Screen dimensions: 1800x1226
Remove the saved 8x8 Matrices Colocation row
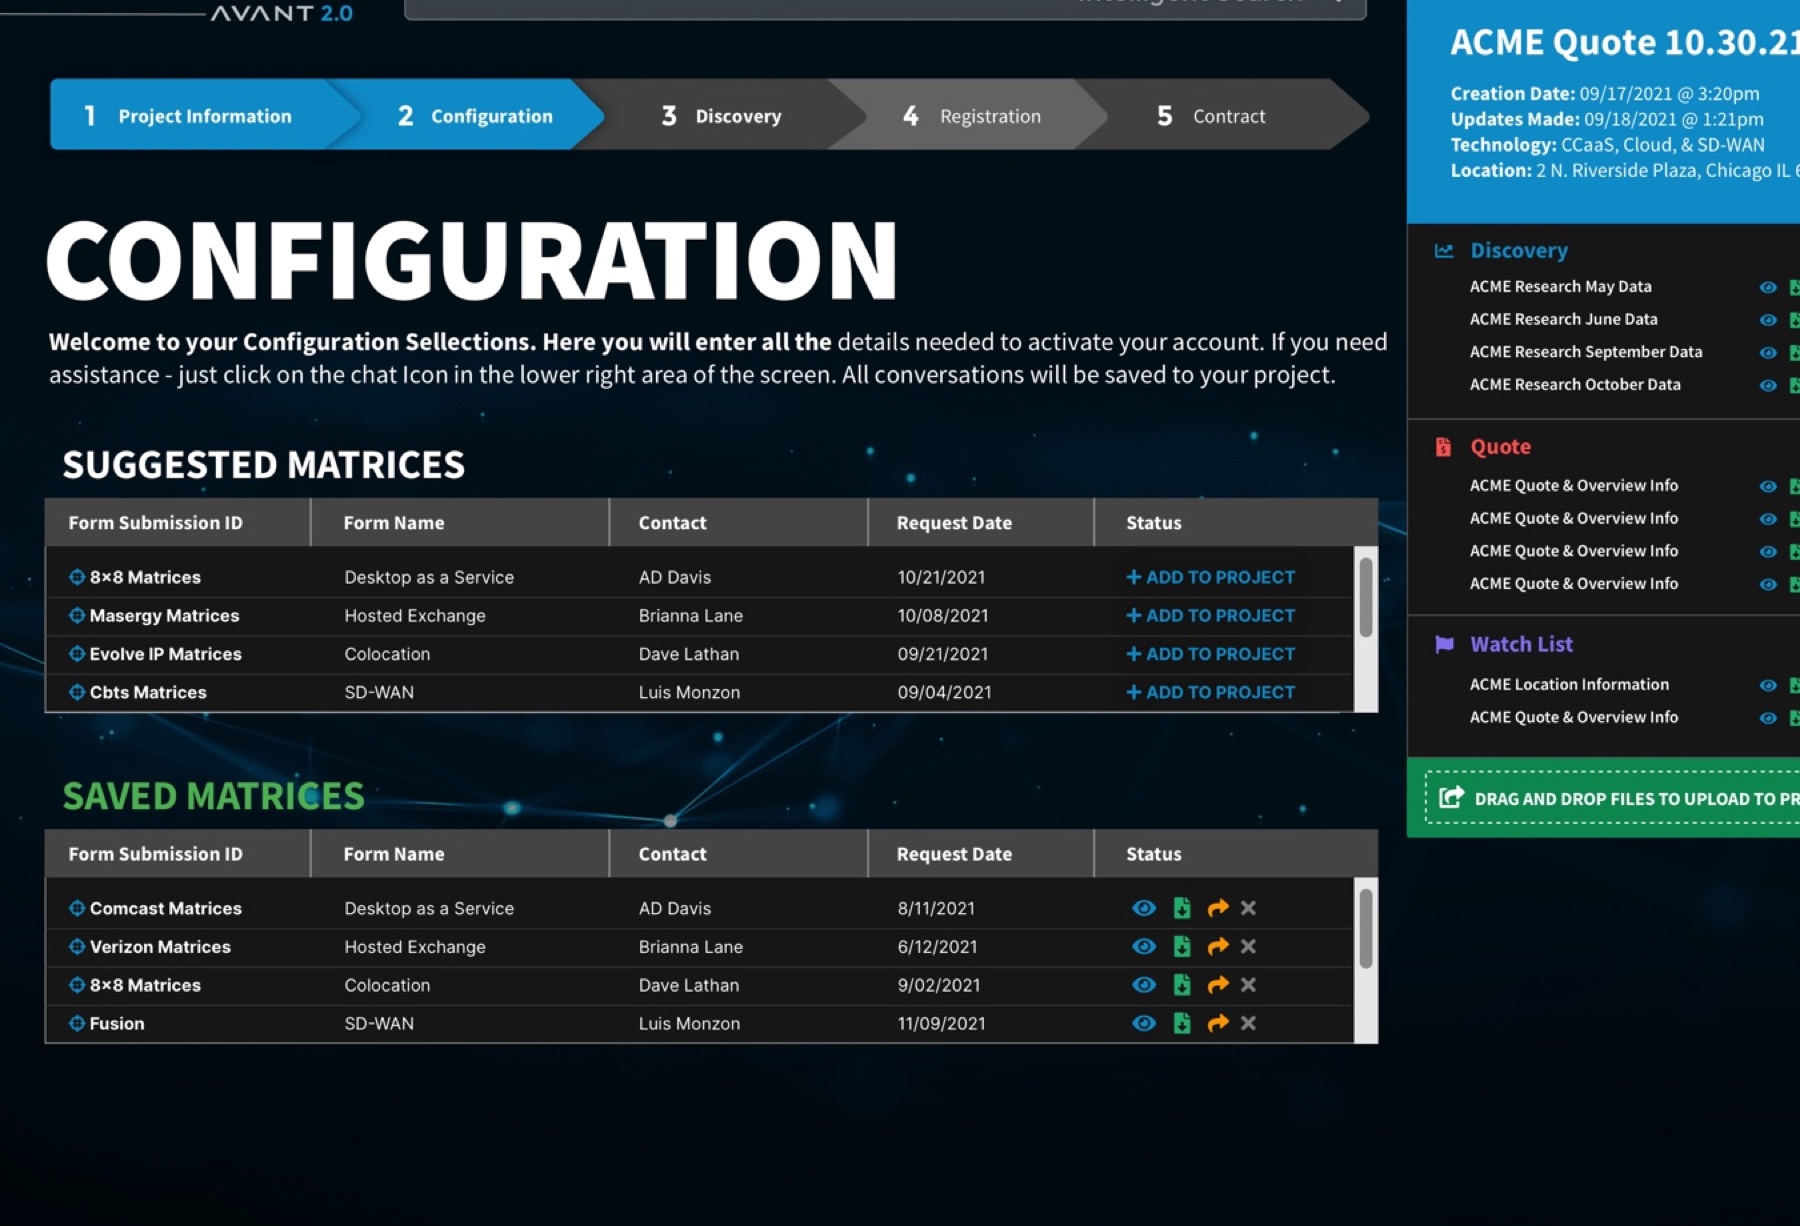[x=1248, y=985]
